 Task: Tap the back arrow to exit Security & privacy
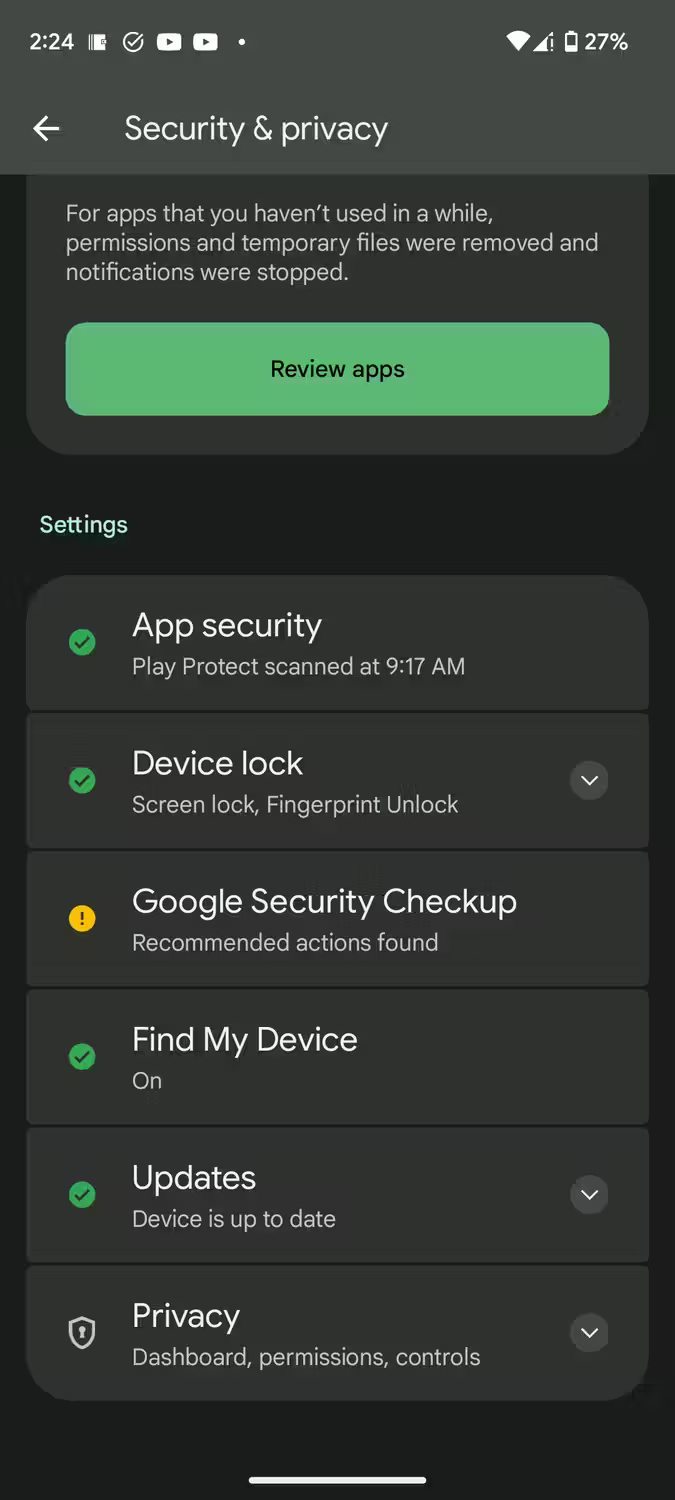coord(46,128)
